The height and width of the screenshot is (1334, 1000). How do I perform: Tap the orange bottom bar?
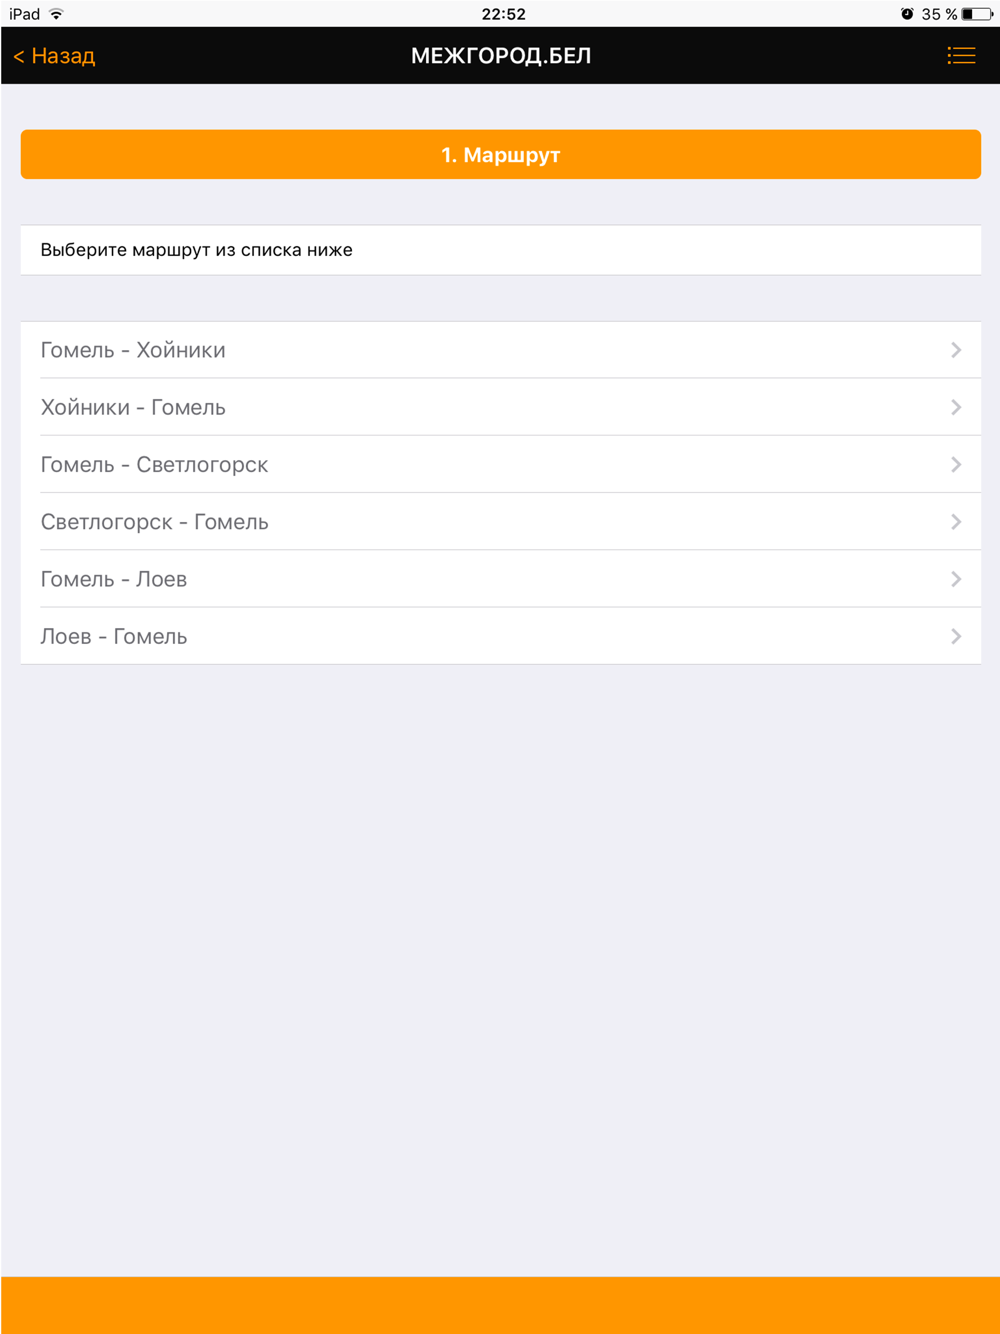tap(500, 1305)
